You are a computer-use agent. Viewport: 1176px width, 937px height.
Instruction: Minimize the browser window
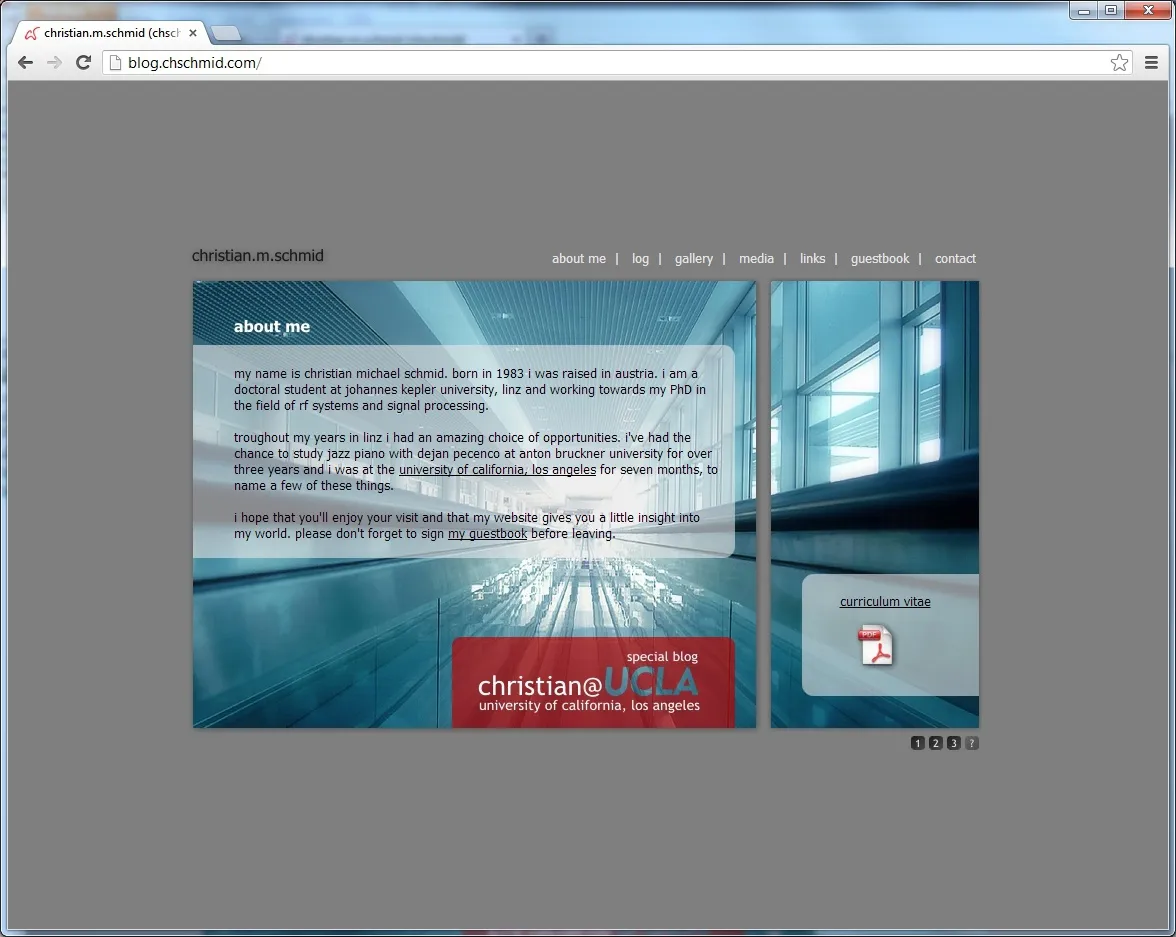(x=1084, y=11)
